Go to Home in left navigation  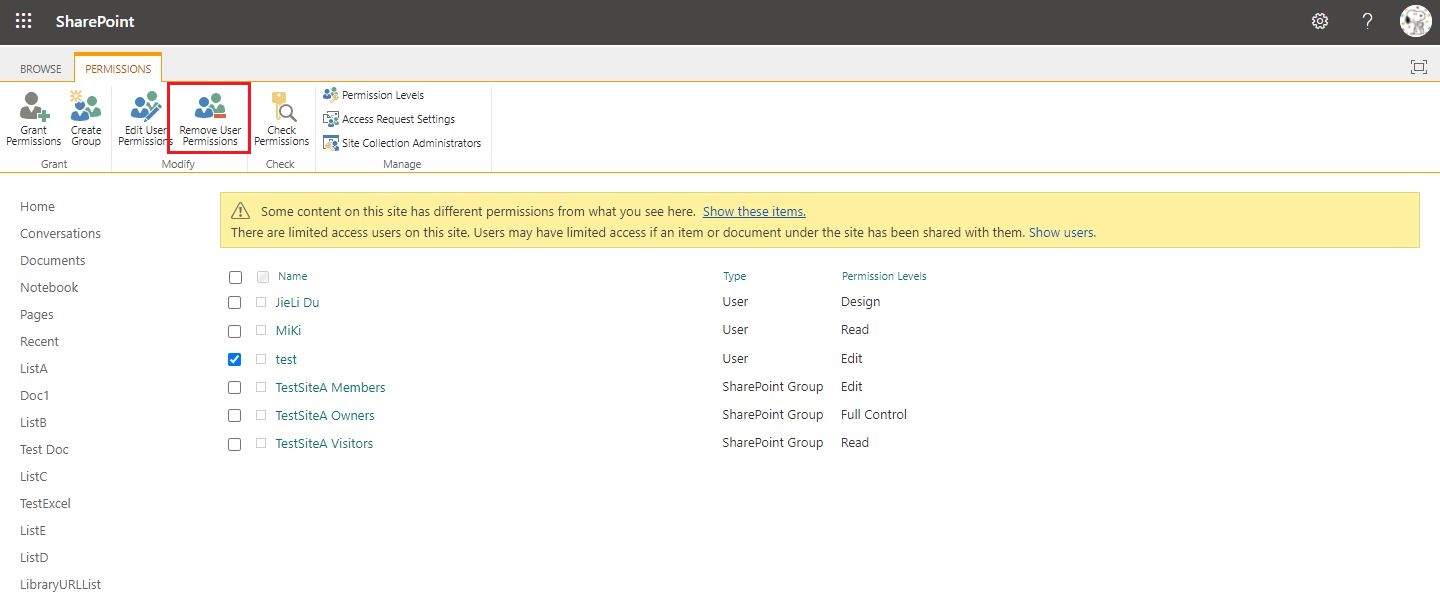[37, 207]
